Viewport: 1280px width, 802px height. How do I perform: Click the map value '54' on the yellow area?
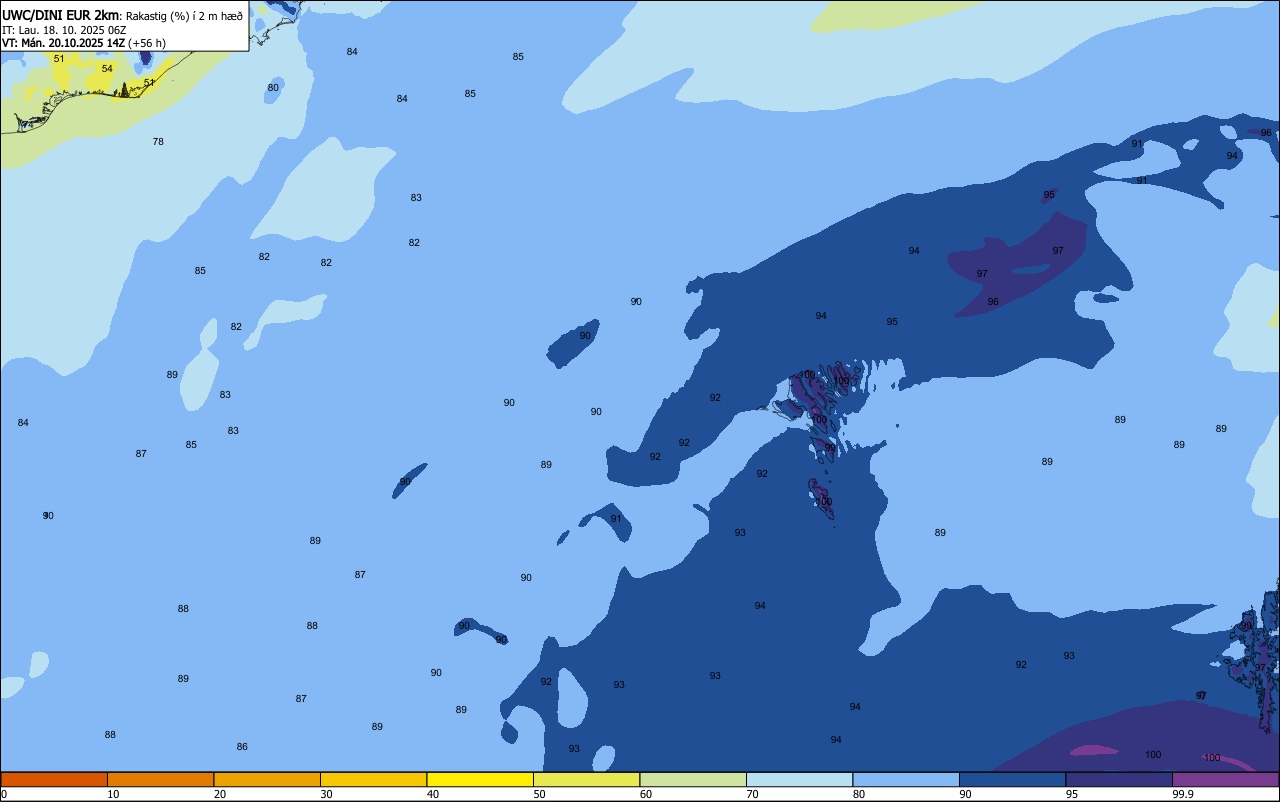pyautogui.click(x=107, y=69)
